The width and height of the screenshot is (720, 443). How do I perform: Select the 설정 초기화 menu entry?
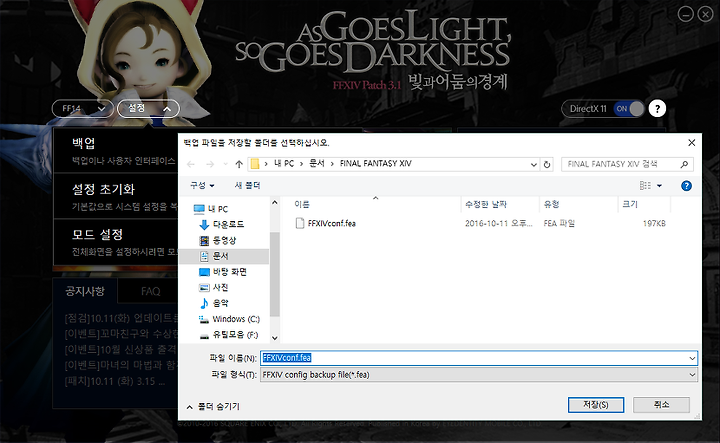[x=116, y=196]
